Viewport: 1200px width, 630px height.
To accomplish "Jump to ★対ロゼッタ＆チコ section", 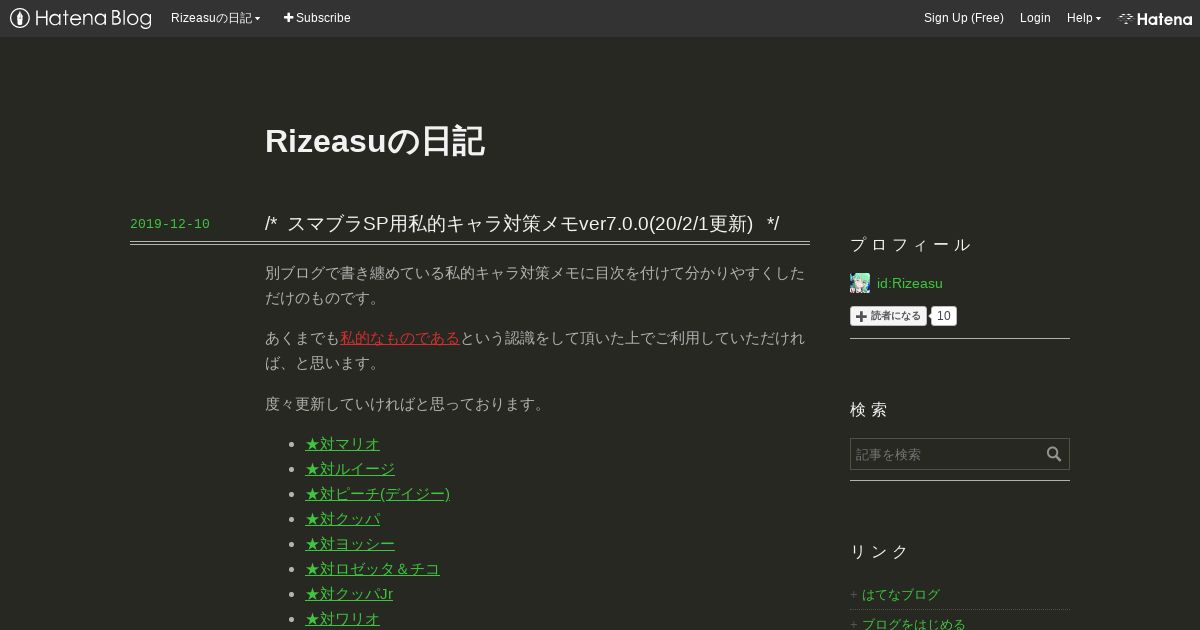I will pos(372,569).
